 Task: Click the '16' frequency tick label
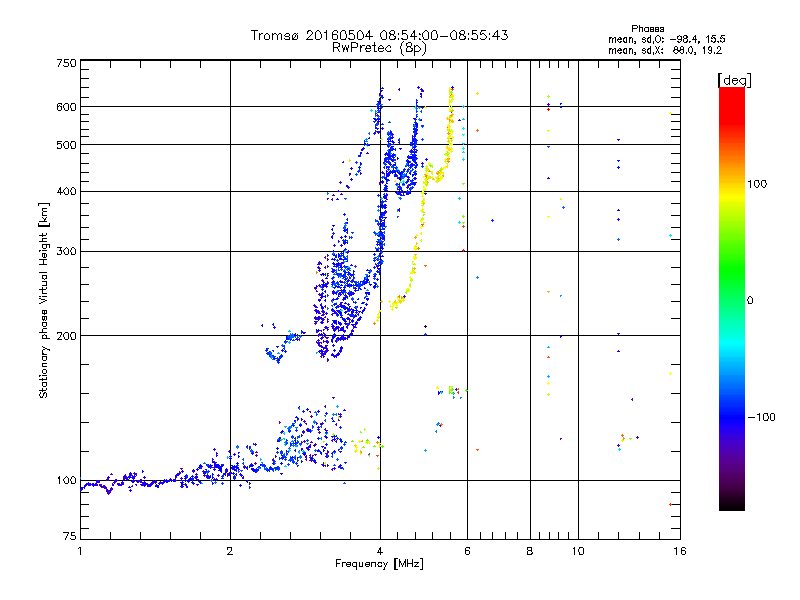680,551
